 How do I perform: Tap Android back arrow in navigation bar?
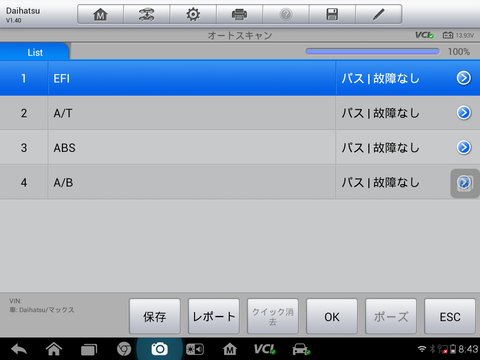pyautogui.click(x=19, y=349)
